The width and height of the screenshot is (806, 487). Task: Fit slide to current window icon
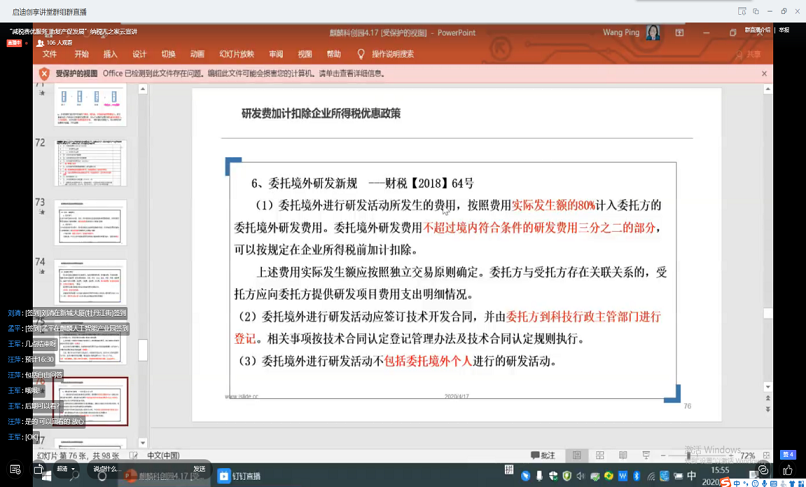pyautogui.click(x=766, y=456)
